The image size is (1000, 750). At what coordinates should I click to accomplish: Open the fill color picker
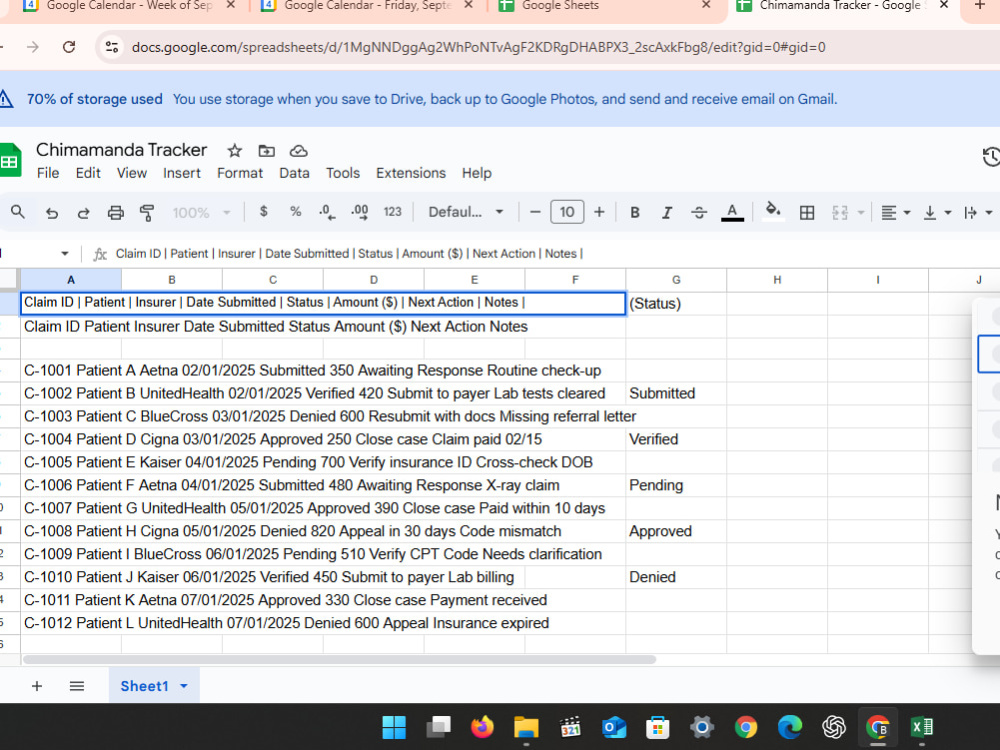(773, 211)
